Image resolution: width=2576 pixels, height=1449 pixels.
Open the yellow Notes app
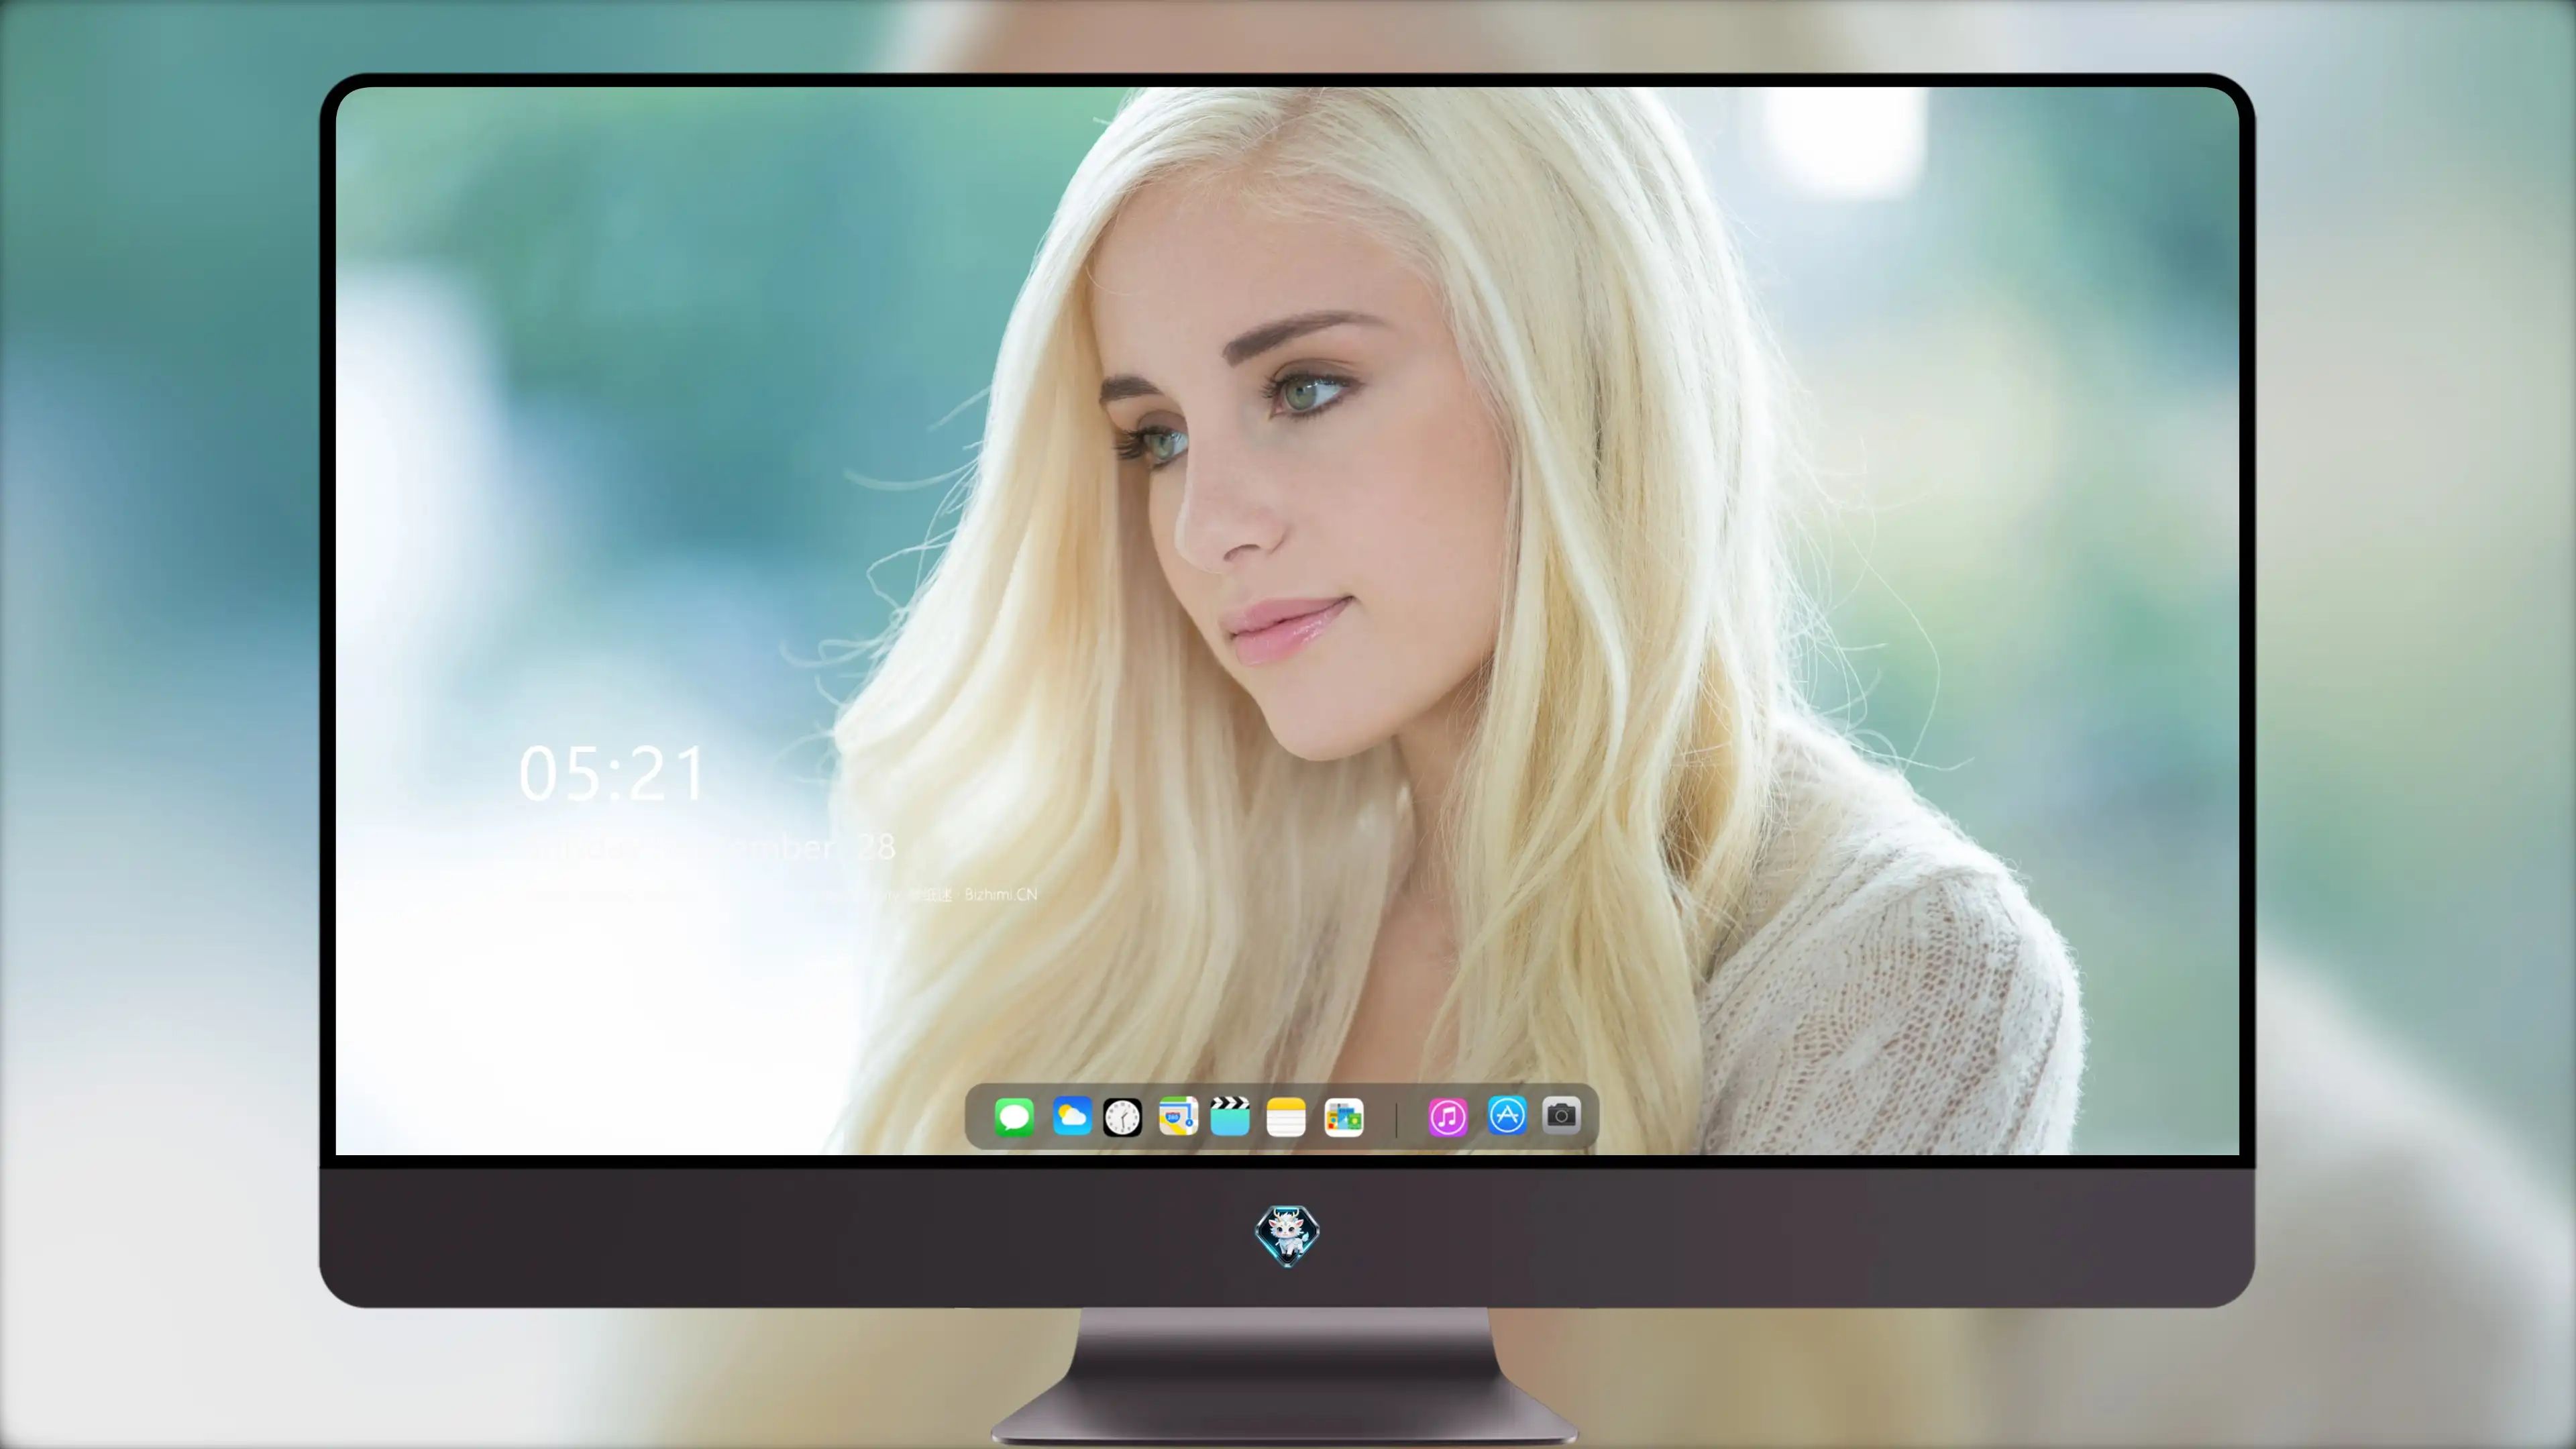[1286, 1117]
